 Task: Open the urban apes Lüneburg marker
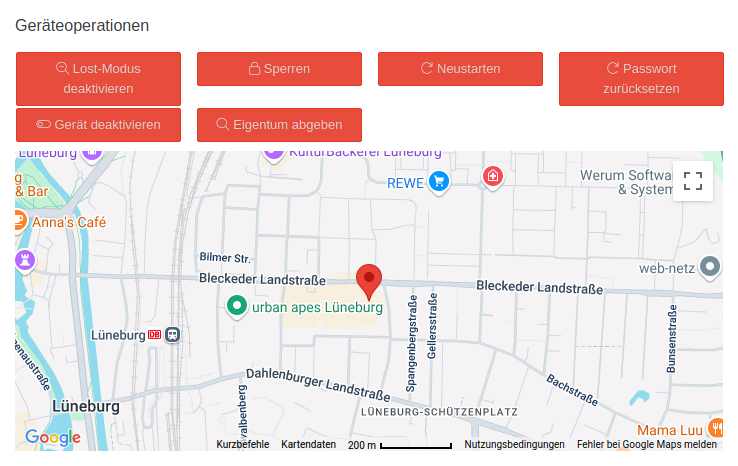click(x=237, y=307)
